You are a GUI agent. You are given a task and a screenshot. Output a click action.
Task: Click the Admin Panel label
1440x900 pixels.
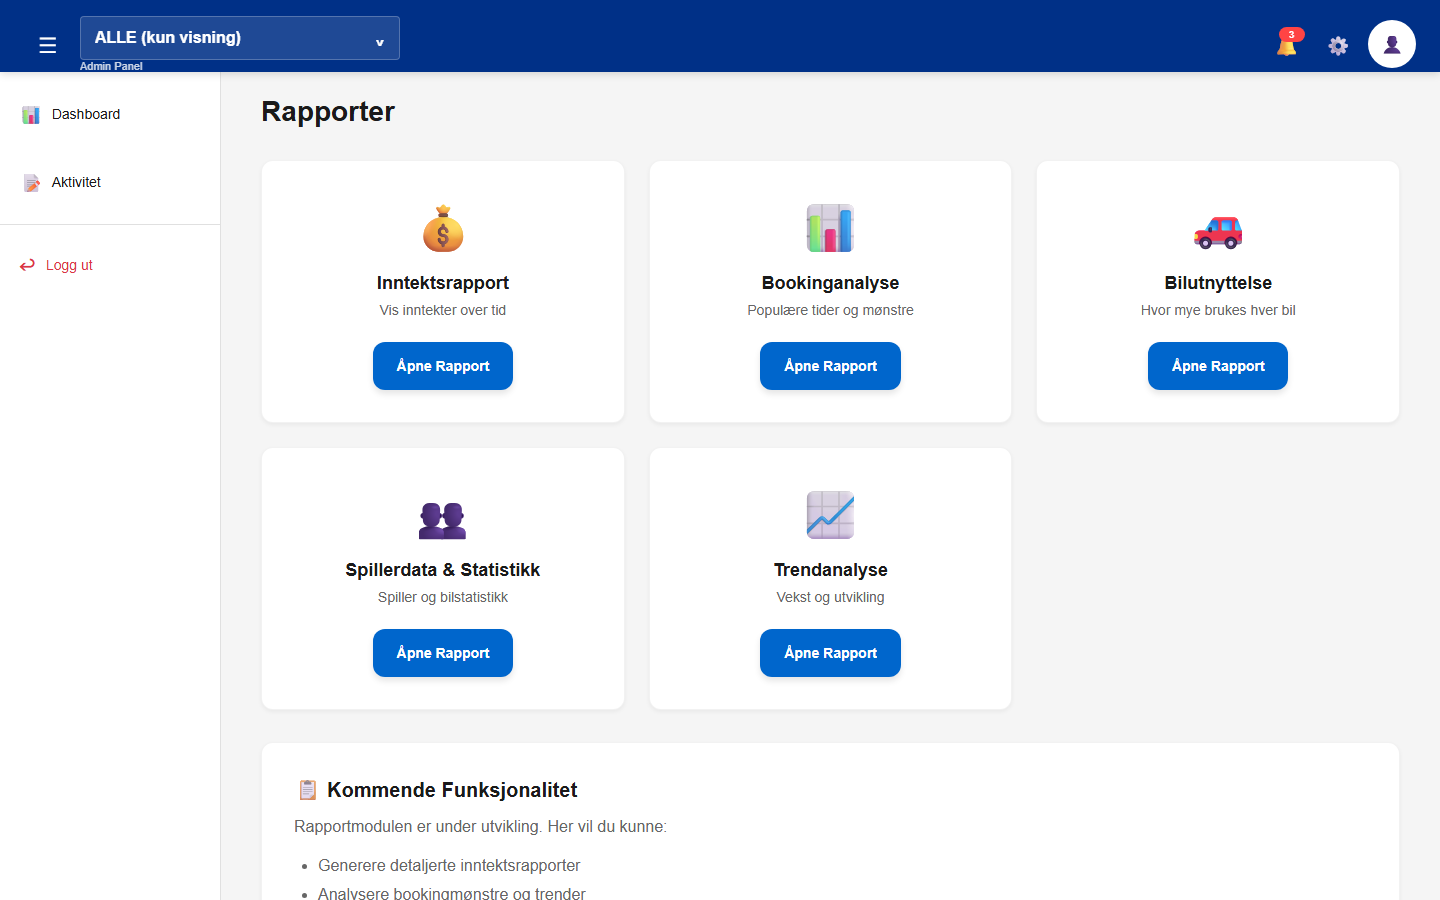pyautogui.click(x=111, y=66)
